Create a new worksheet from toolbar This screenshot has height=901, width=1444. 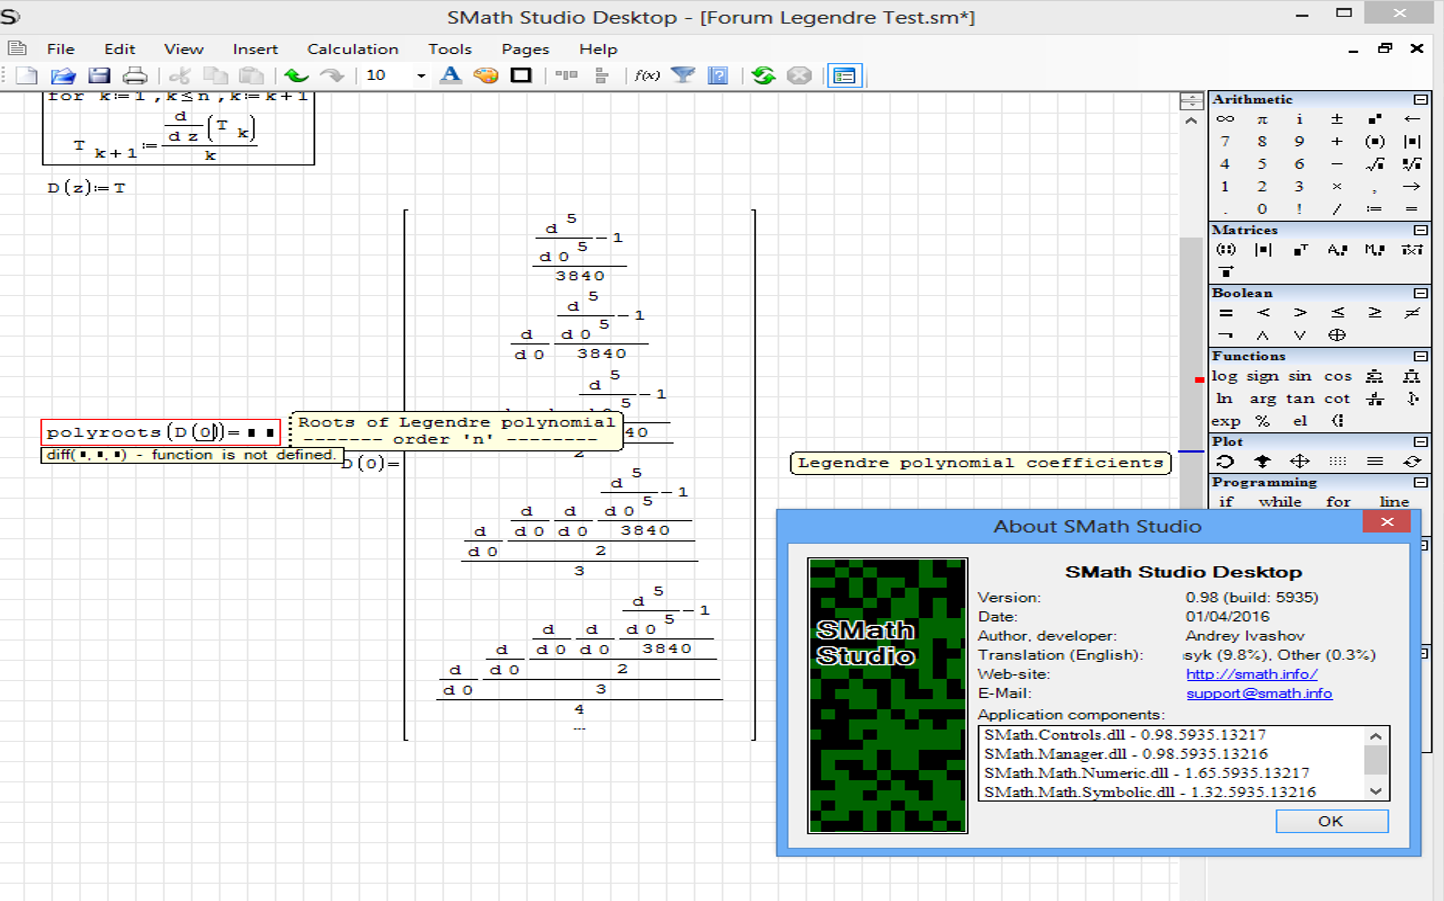click(x=27, y=76)
